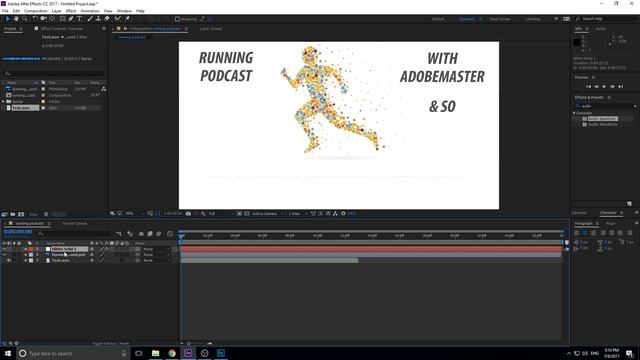Image resolution: width=640 pixels, height=360 pixels.
Task: Open the Graph Editor icon
Action: coord(170,234)
